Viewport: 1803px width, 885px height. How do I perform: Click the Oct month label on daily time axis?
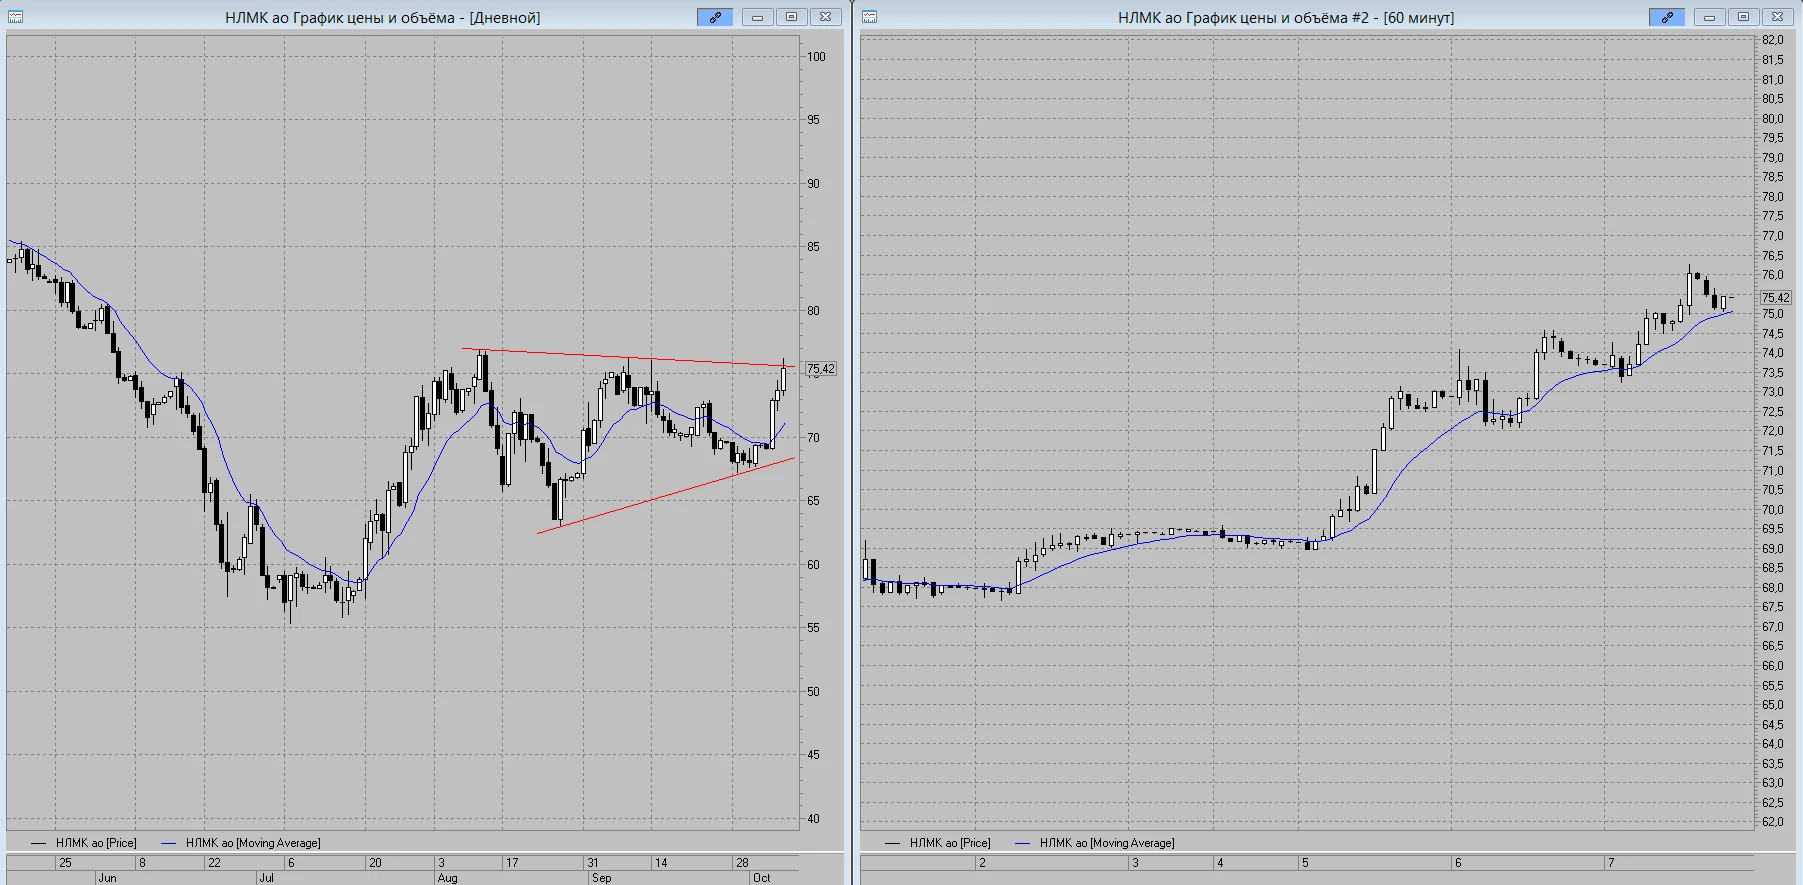tap(762, 878)
